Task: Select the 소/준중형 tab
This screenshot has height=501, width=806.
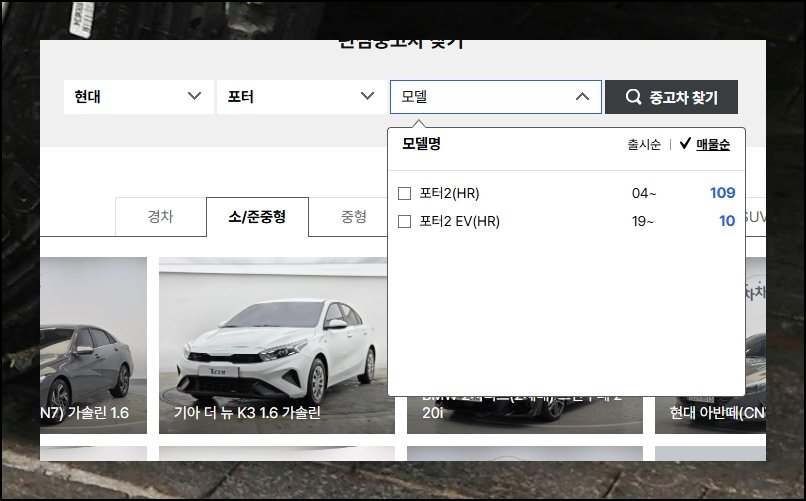Action: [x=258, y=216]
